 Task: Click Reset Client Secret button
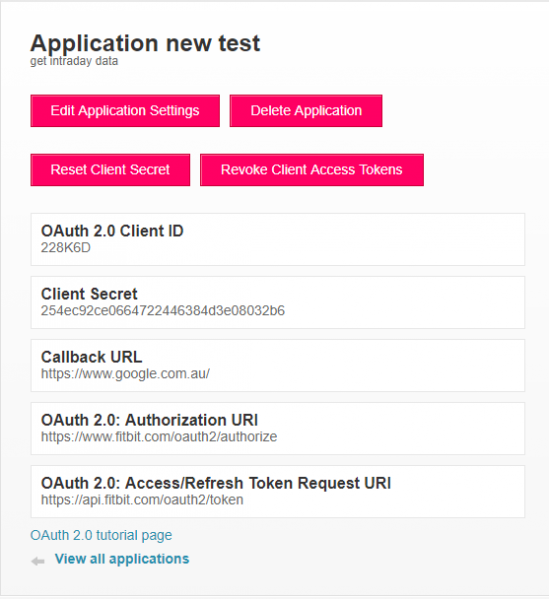[110, 170]
